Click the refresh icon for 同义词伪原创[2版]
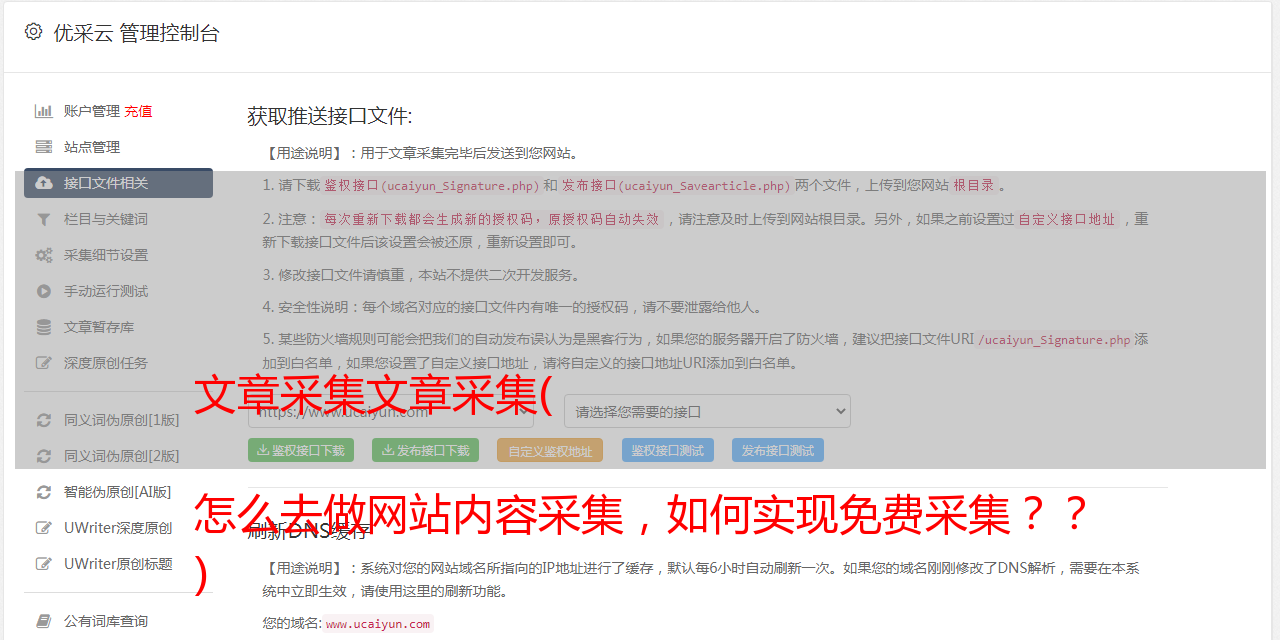The height and width of the screenshot is (640, 1280). 44,456
